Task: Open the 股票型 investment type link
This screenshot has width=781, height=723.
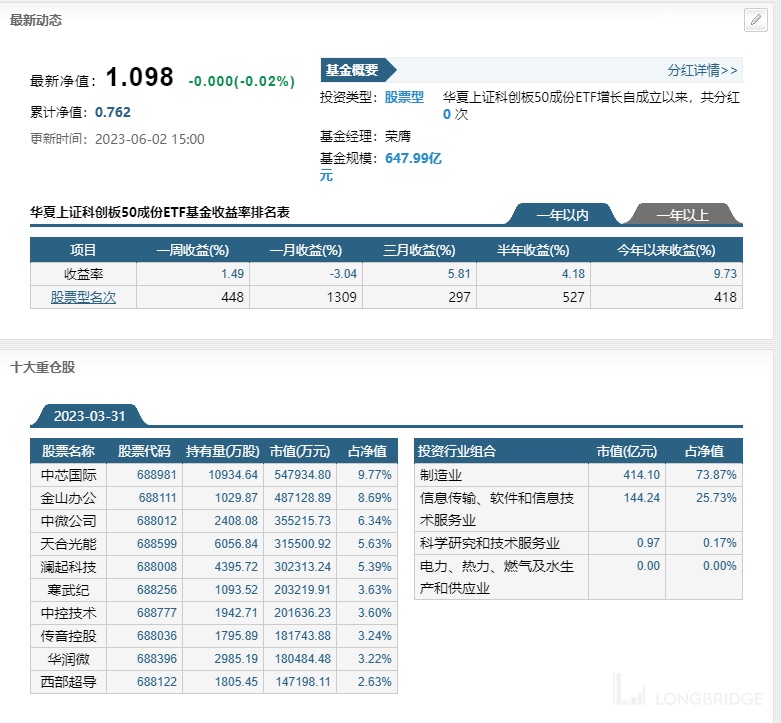Action: click(404, 98)
